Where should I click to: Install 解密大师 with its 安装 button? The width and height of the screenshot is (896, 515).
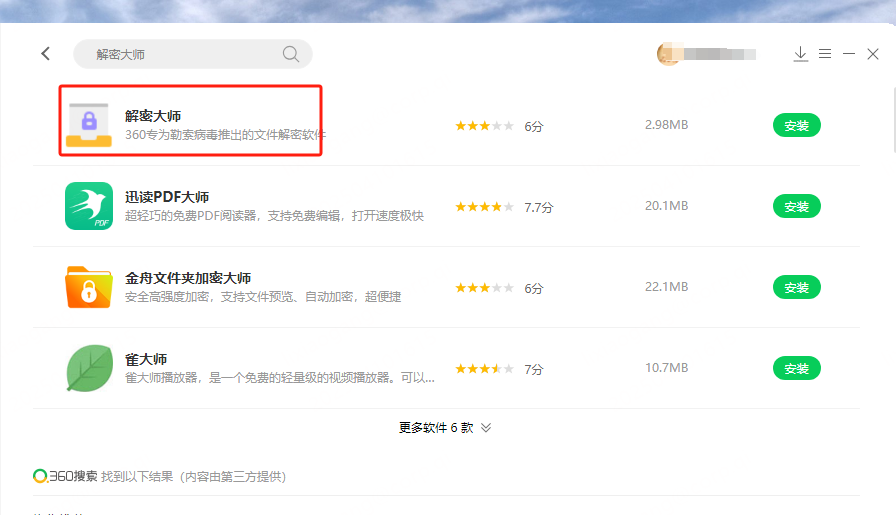pos(796,125)
